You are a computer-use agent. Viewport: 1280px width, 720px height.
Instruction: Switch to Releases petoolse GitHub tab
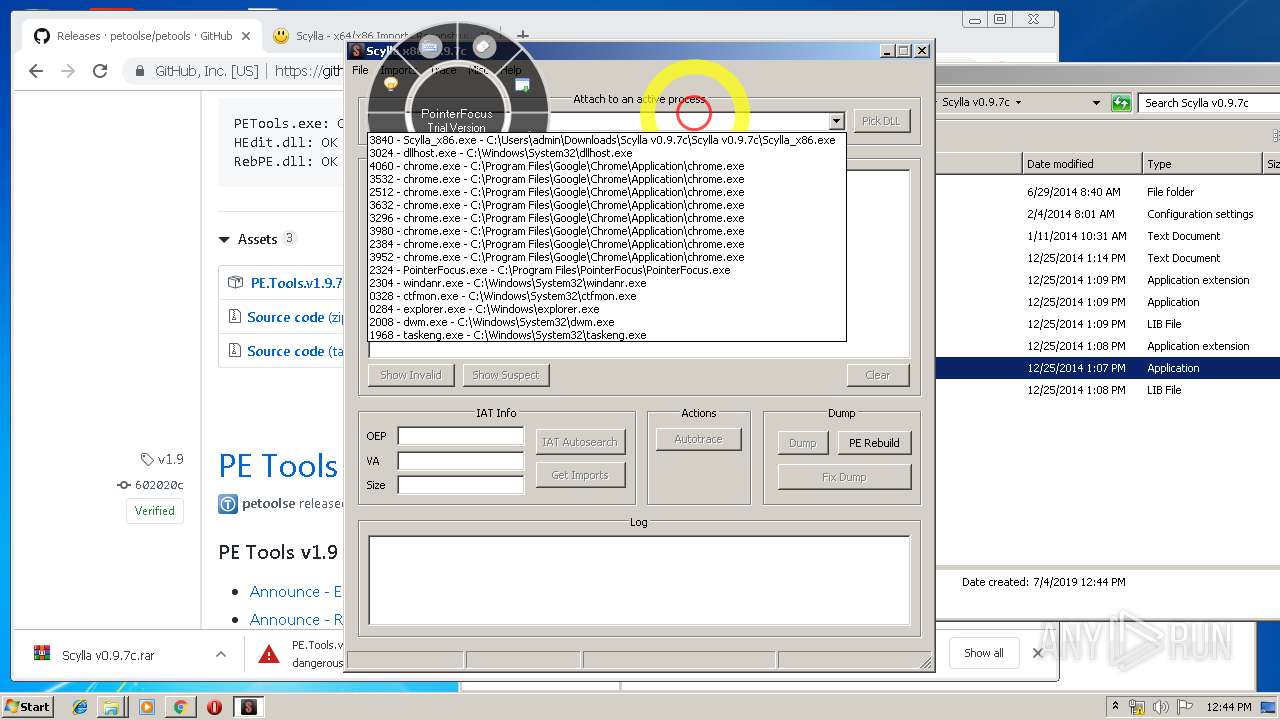tap(144, 36)
